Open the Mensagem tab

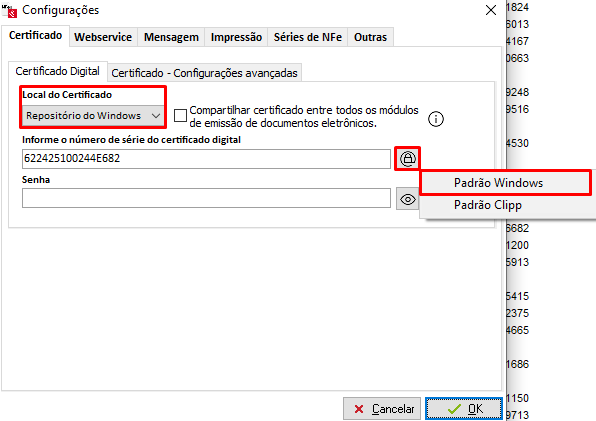pos(171,37)
